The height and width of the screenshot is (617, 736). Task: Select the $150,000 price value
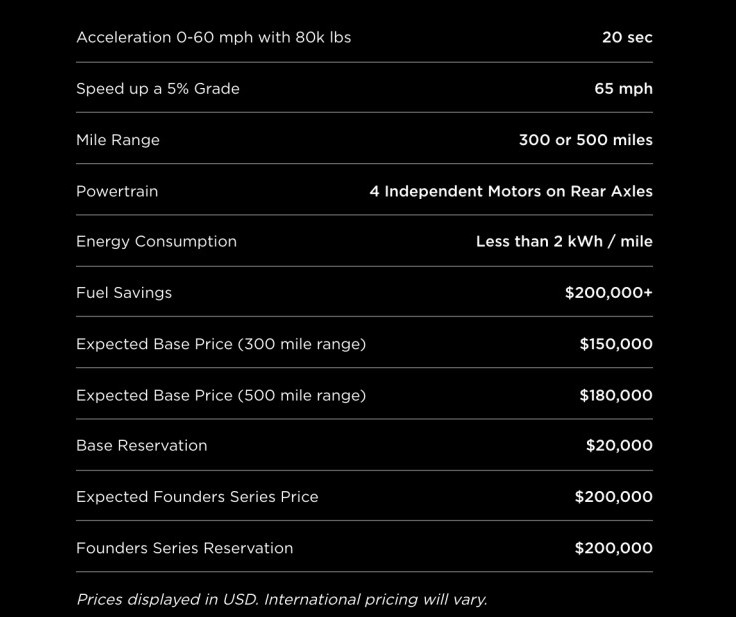(x=616, y=344)
